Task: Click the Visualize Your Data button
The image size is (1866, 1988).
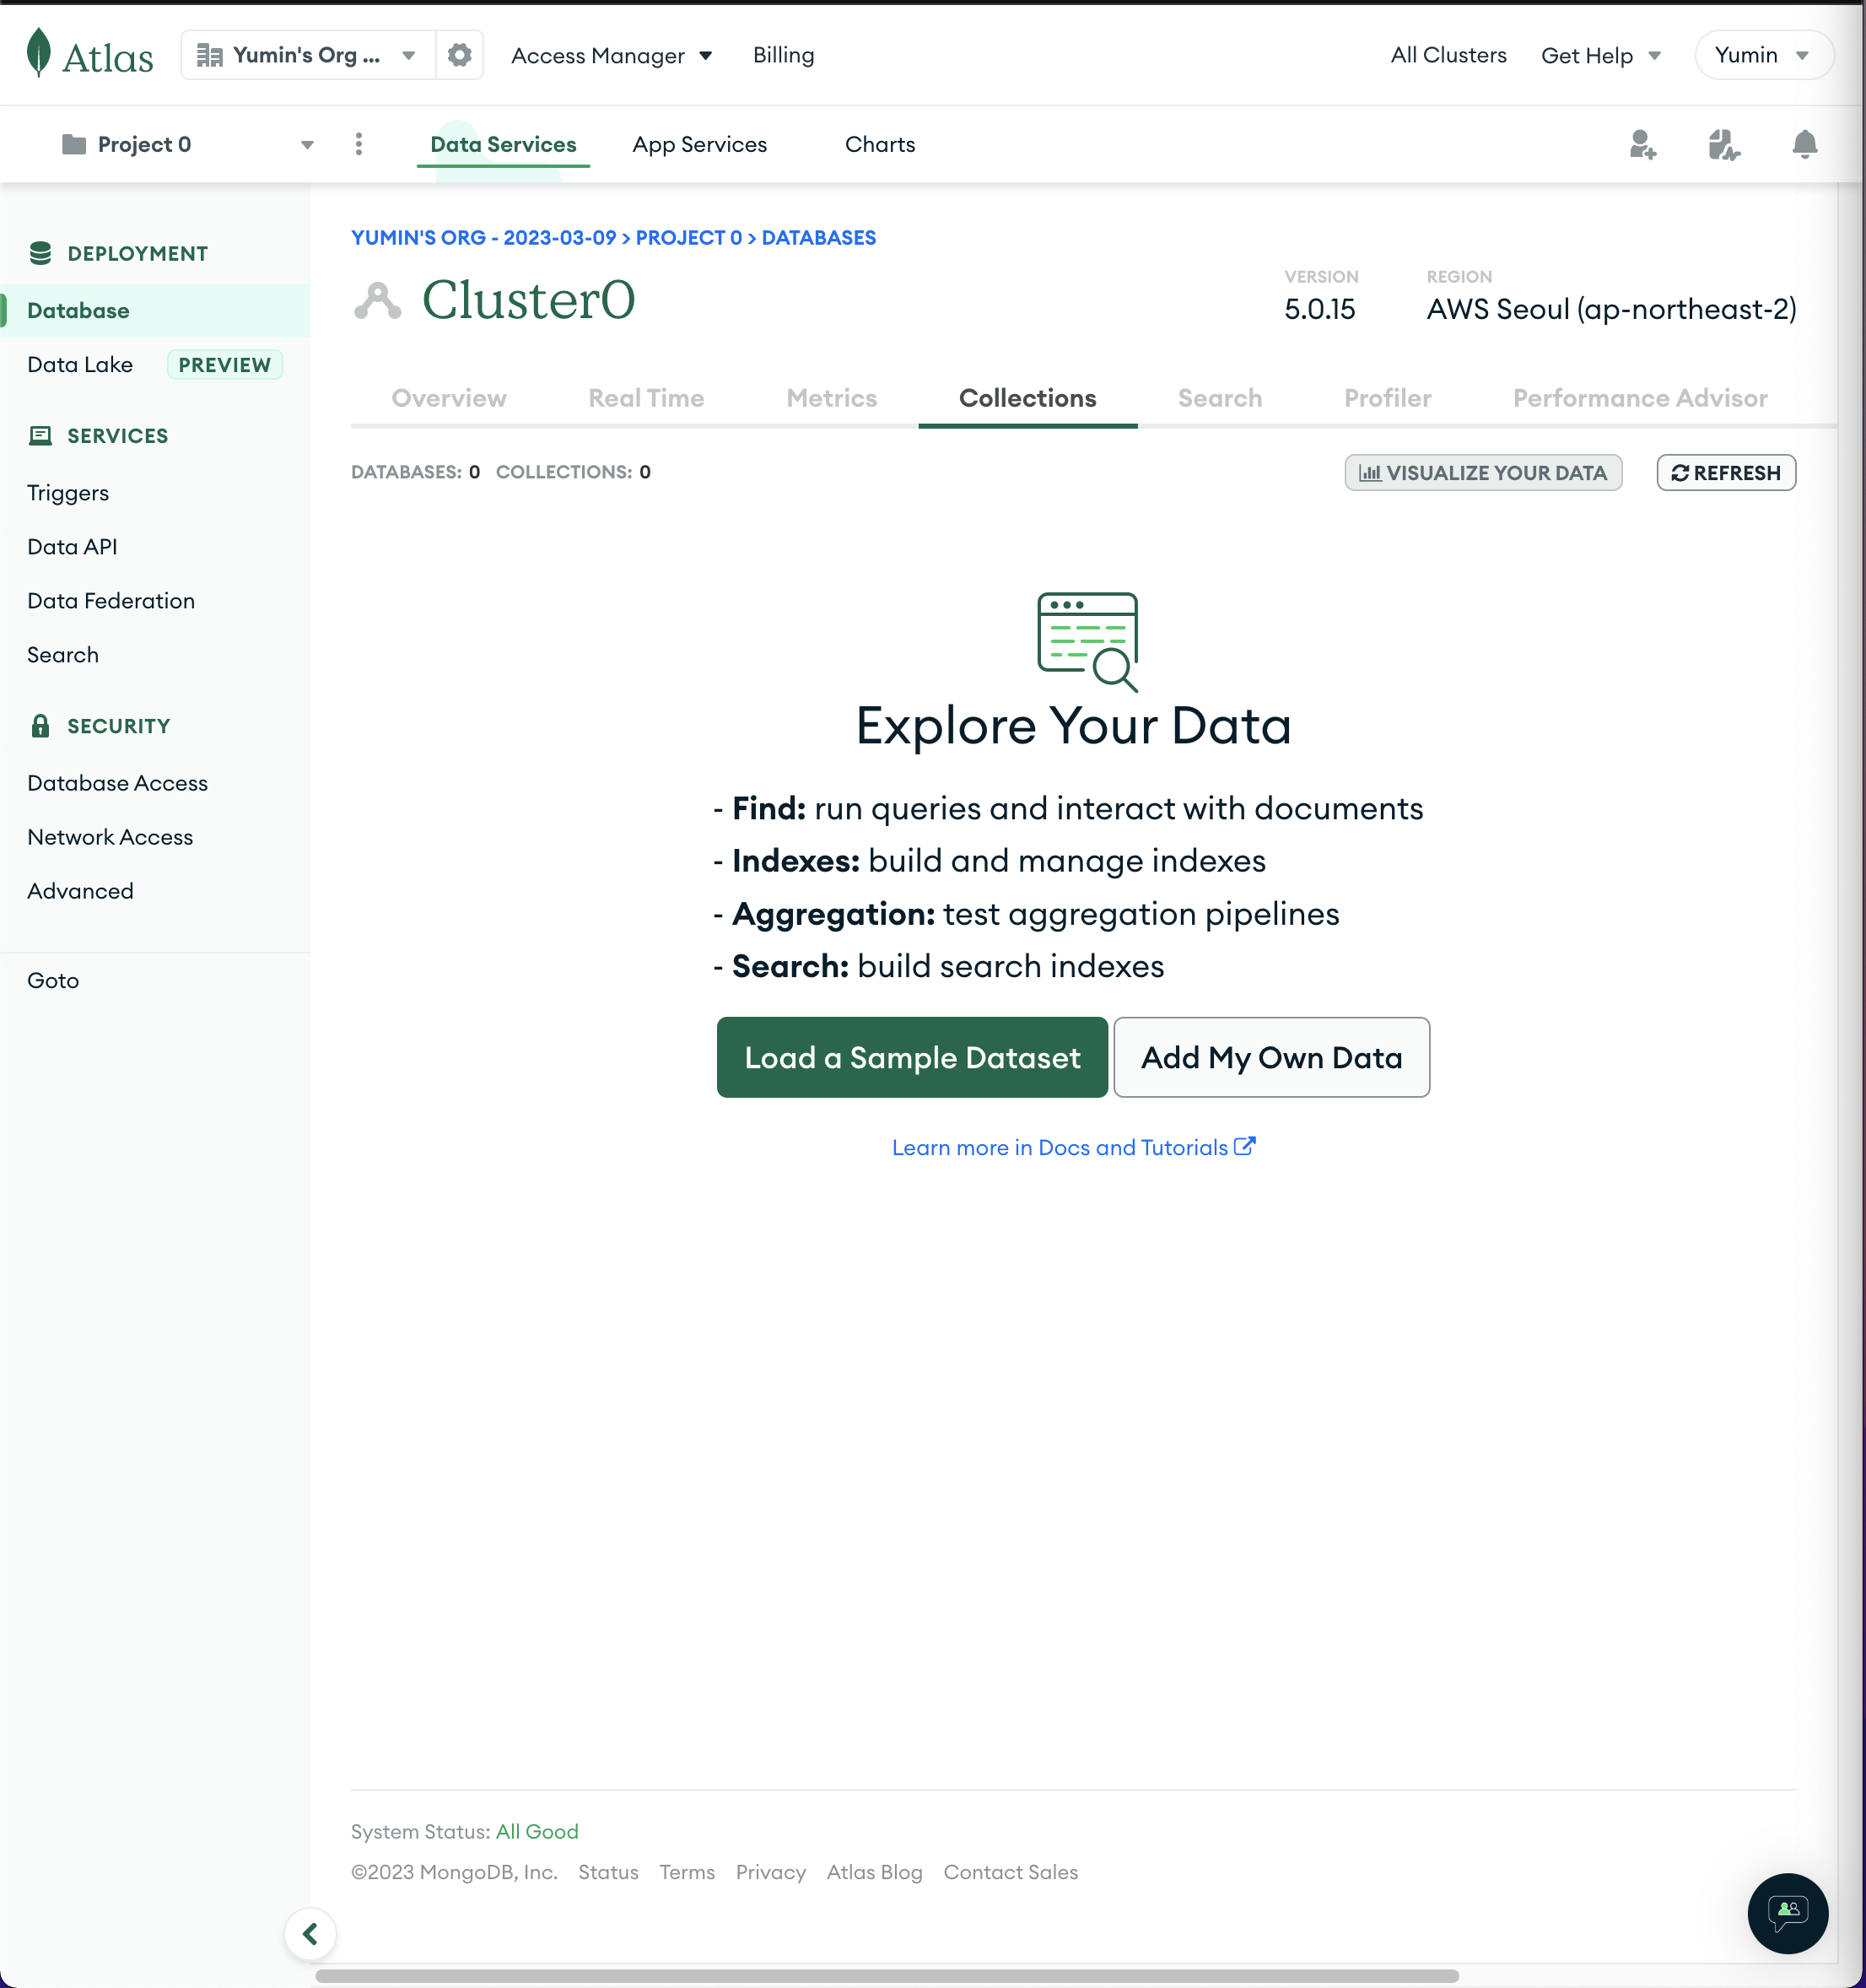Action: point(1483,473)
